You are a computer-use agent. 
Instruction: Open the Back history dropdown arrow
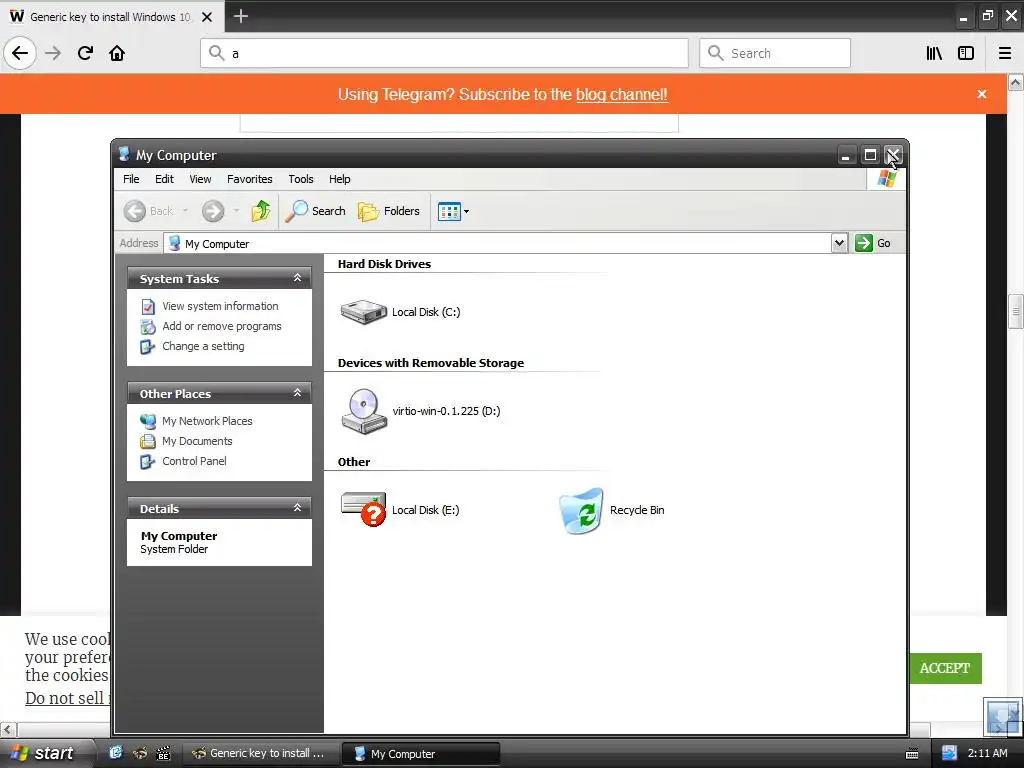coord(185,211)
